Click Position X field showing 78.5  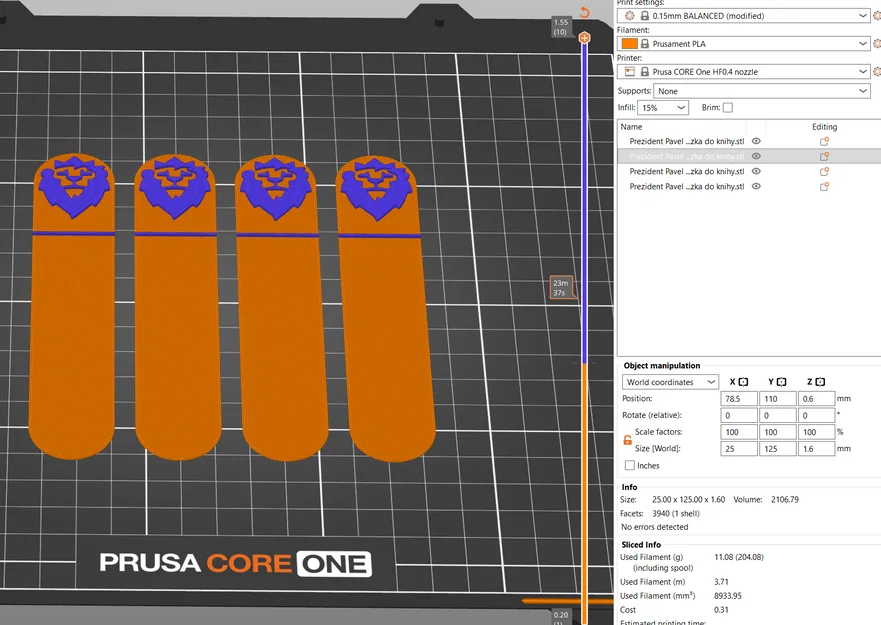click(739, 398)
